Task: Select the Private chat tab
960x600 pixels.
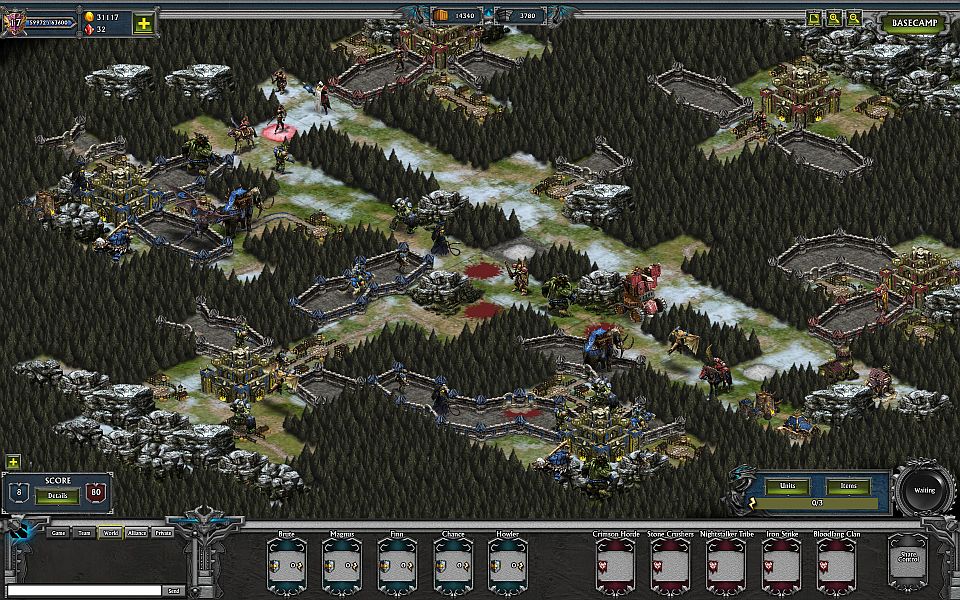Action: [x=162, y=533]
